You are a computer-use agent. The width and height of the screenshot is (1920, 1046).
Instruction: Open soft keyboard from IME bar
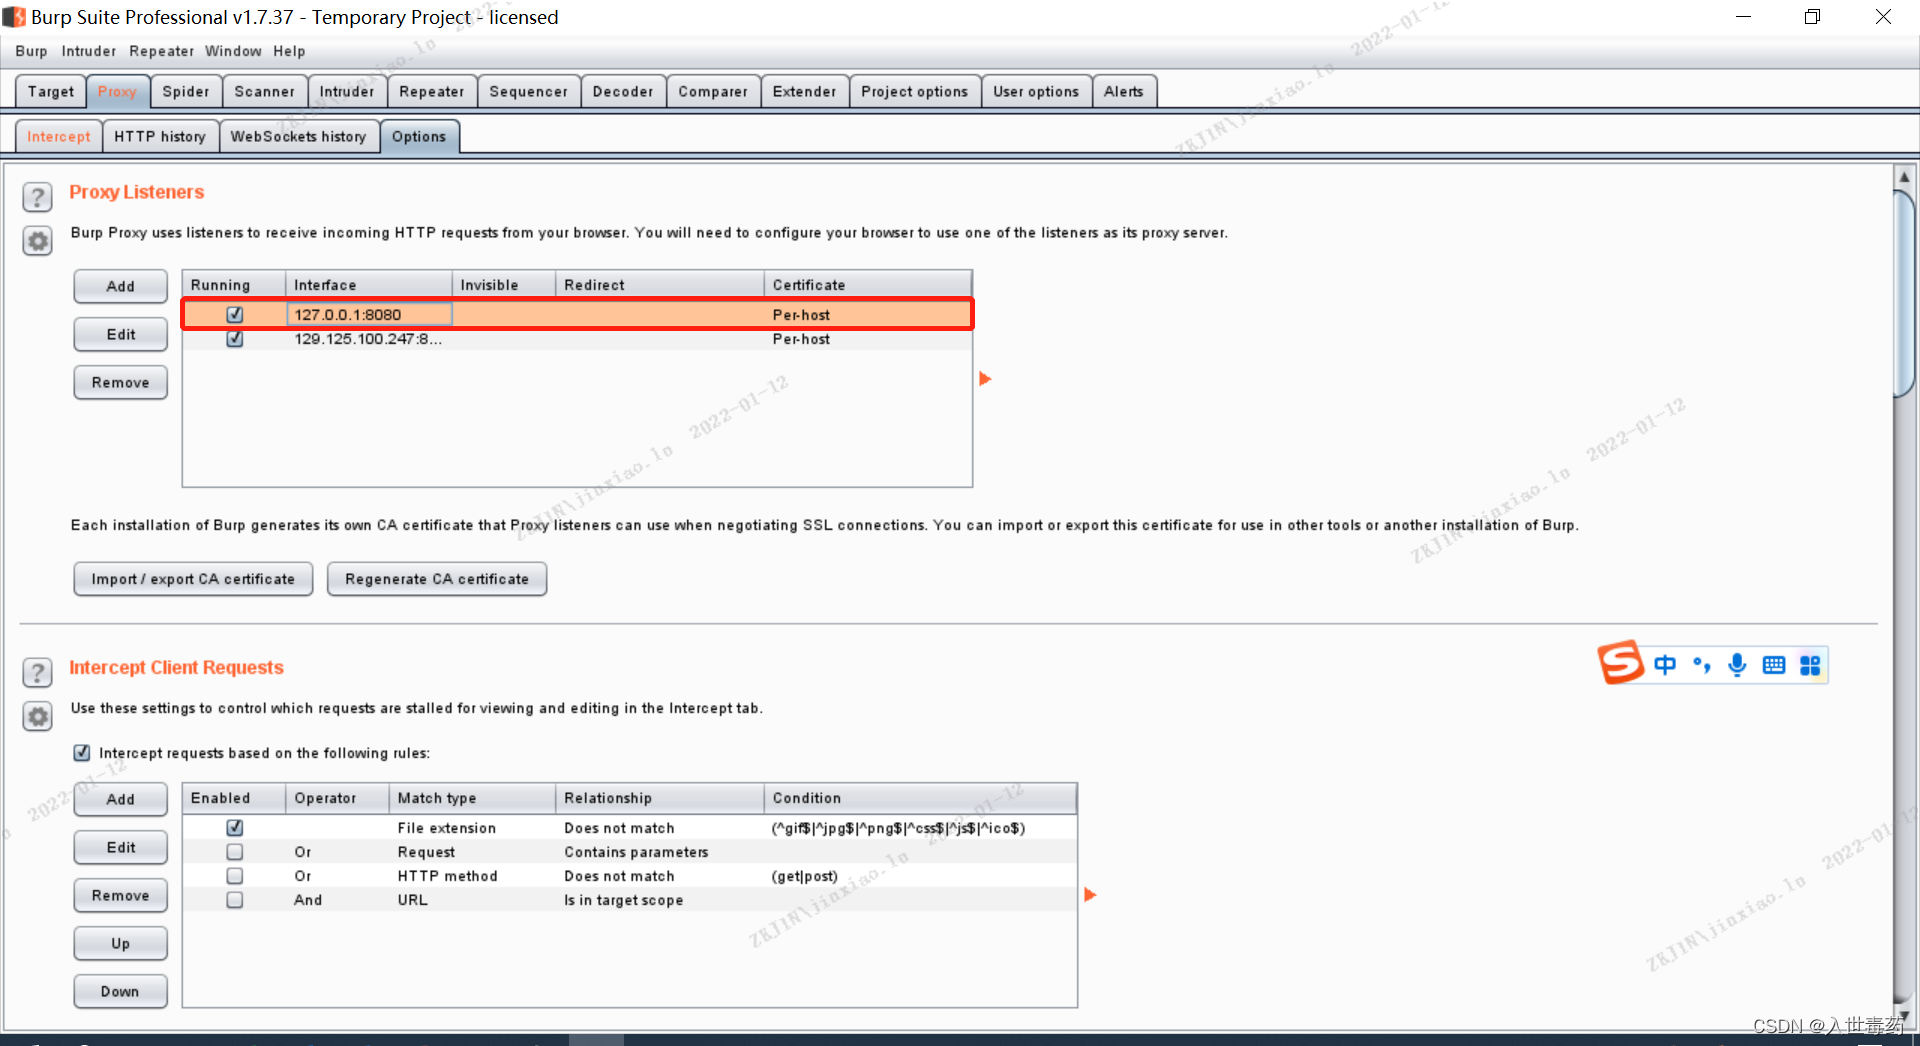1774,665
